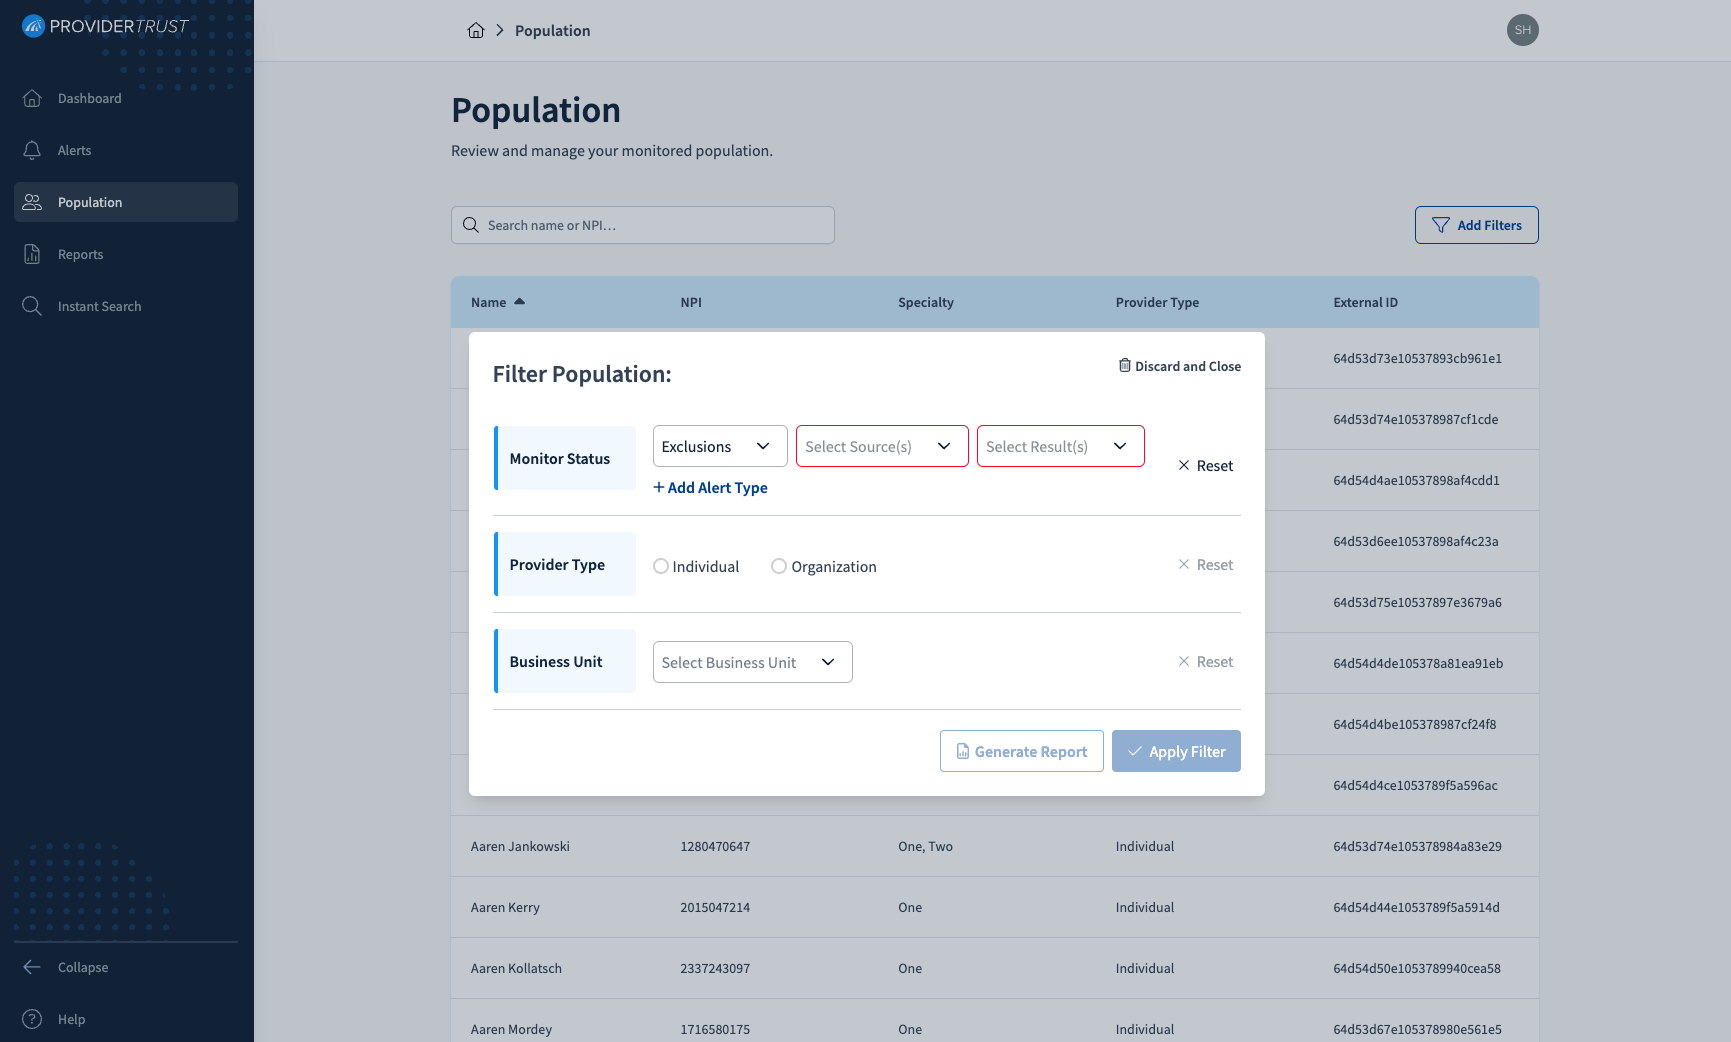Click the home icon in breadcrumb
The height and width of the screenshot is (1042, 1731).
tap(476, 30)
